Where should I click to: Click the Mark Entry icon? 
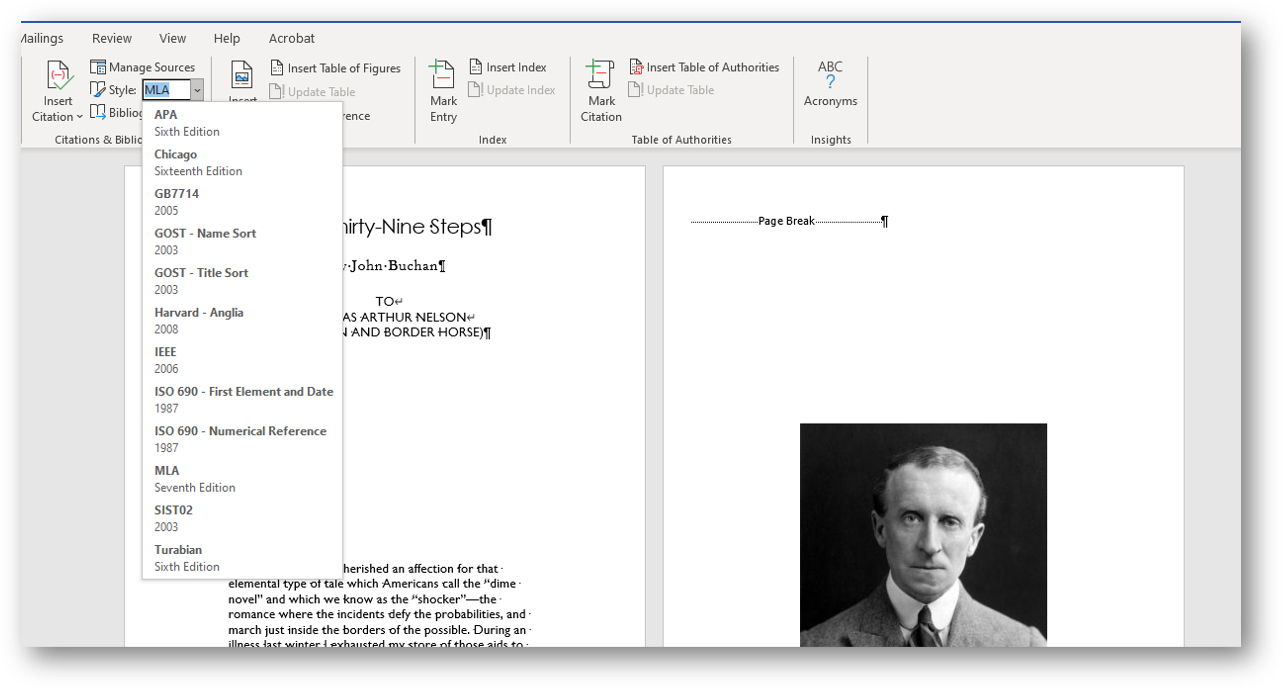[442, 77]
